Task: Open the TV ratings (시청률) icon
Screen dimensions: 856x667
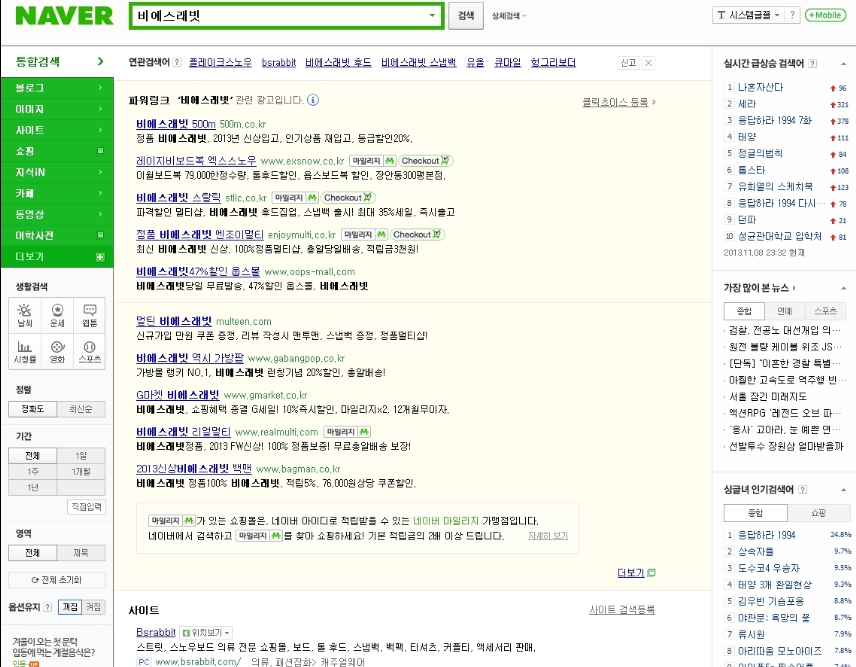Action: point(25,352)
